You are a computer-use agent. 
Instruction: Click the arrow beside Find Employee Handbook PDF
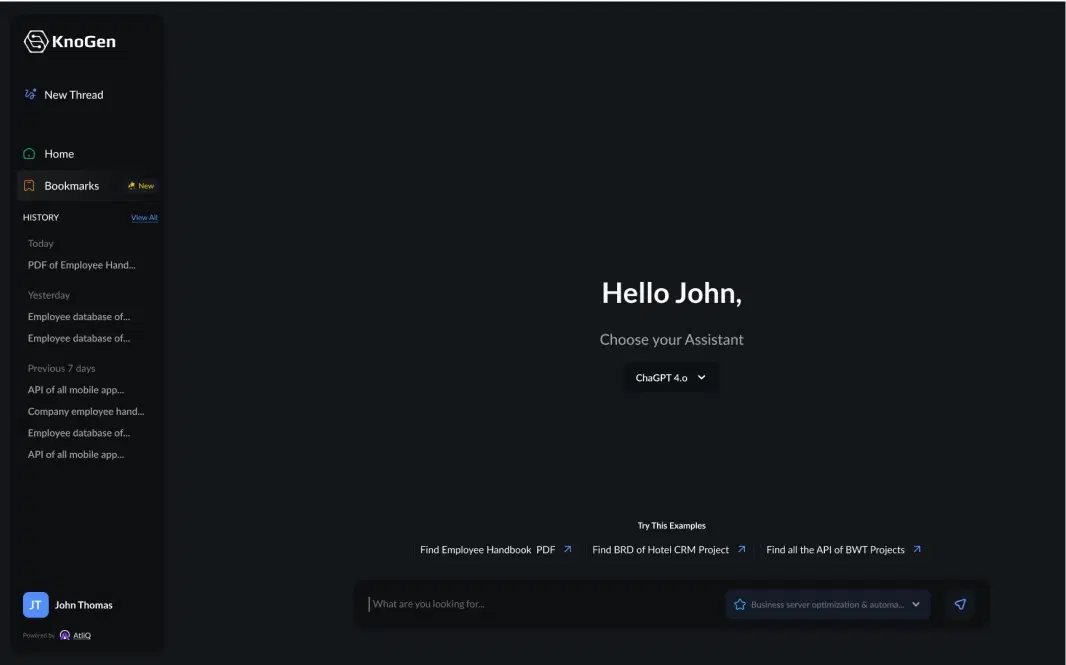tap(567, 549)
